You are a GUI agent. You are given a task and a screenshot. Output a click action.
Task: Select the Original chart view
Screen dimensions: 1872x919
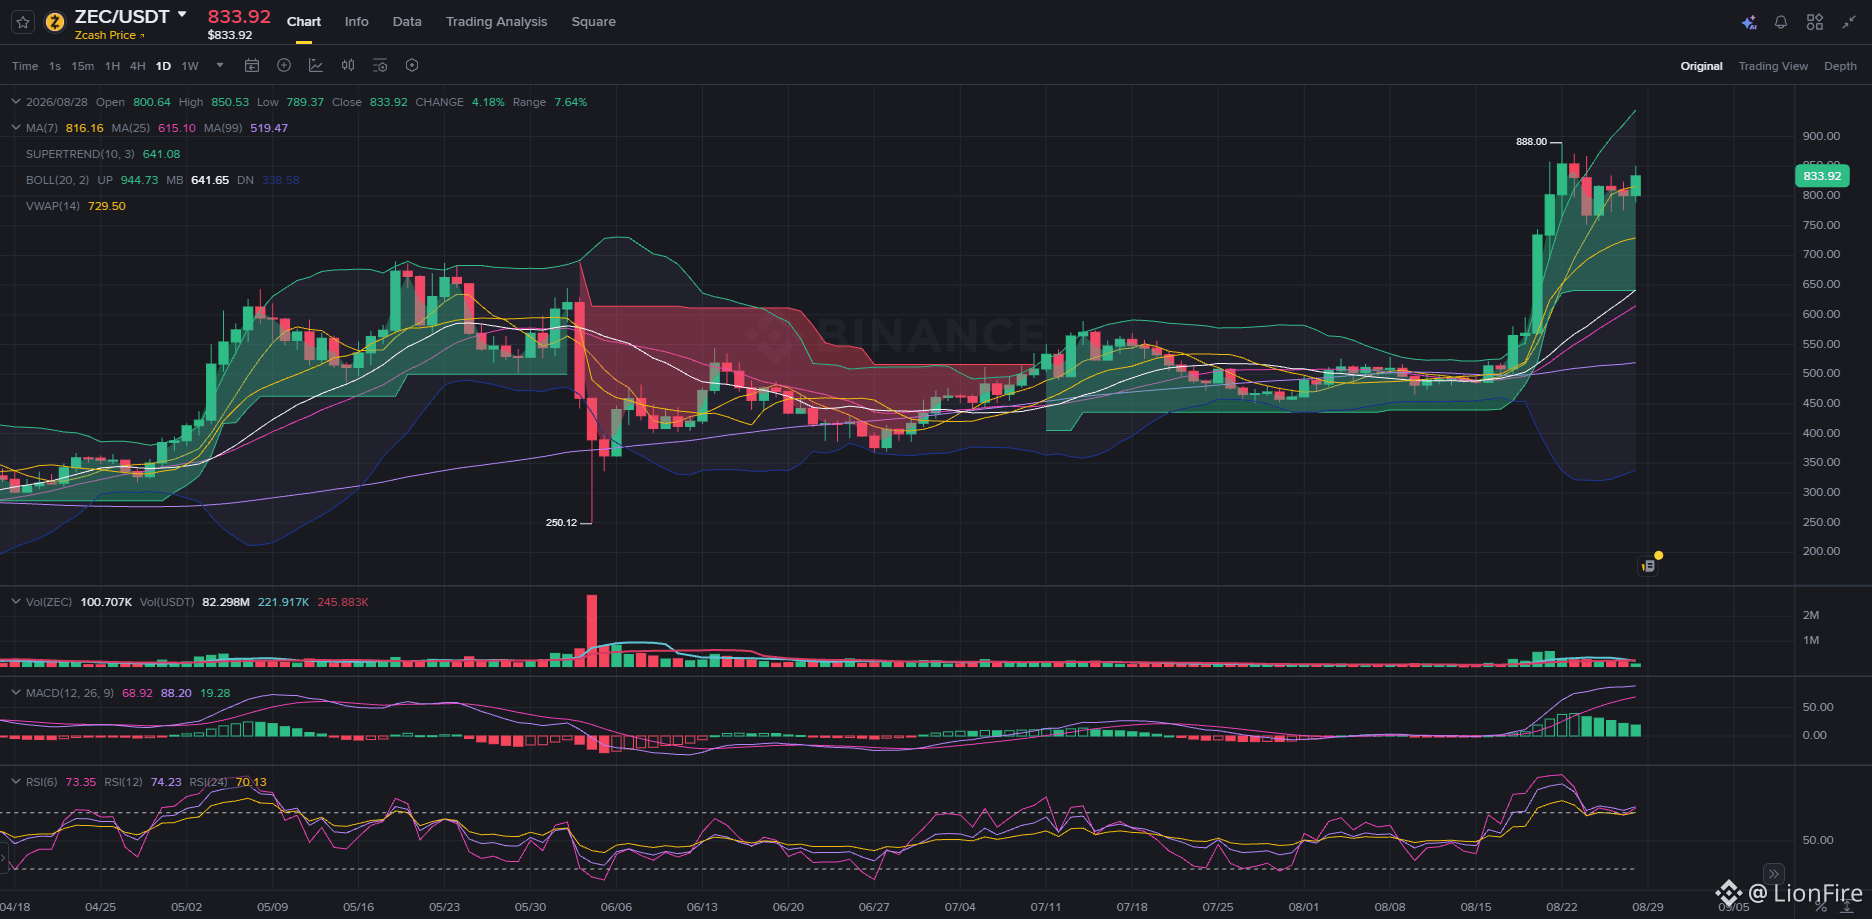pyautogui.click(x=1701, y=66)
